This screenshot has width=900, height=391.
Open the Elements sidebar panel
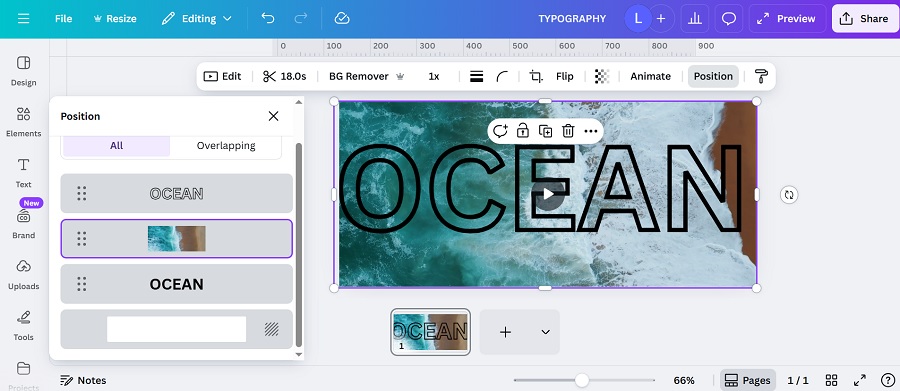coord(24,121)
